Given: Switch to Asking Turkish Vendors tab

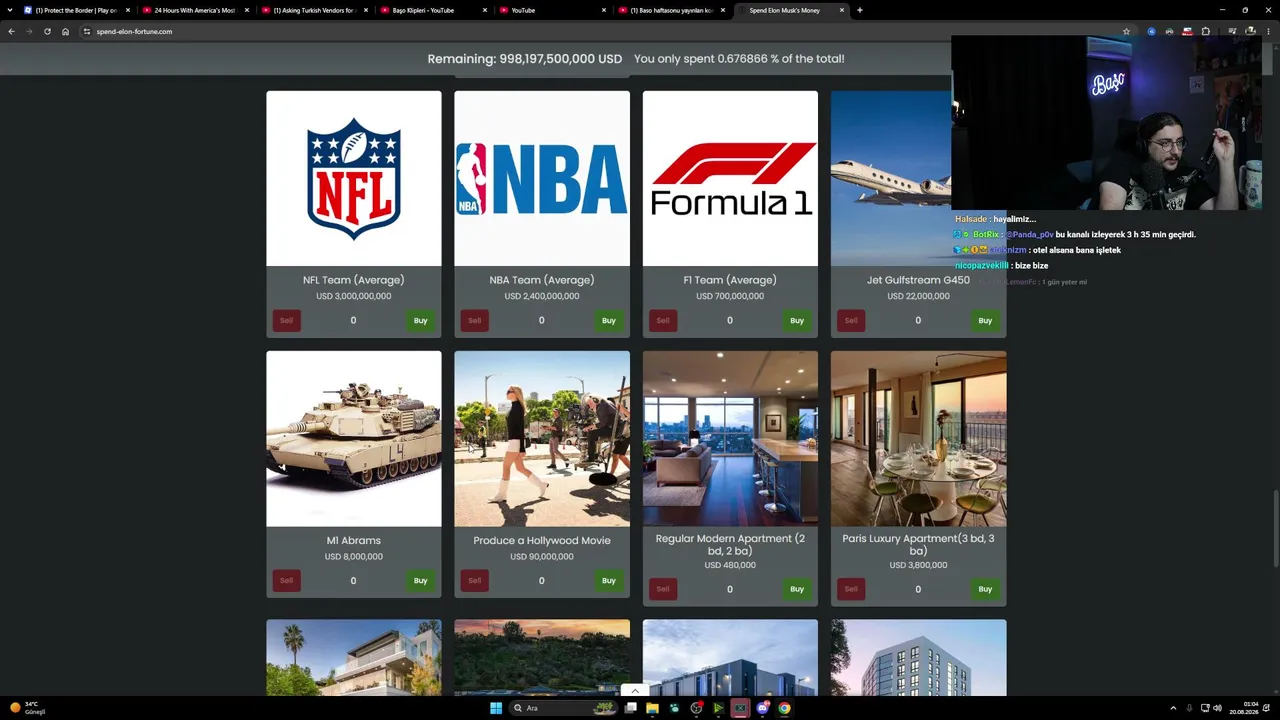Looking at the screenshot, I should coord(315,10).
